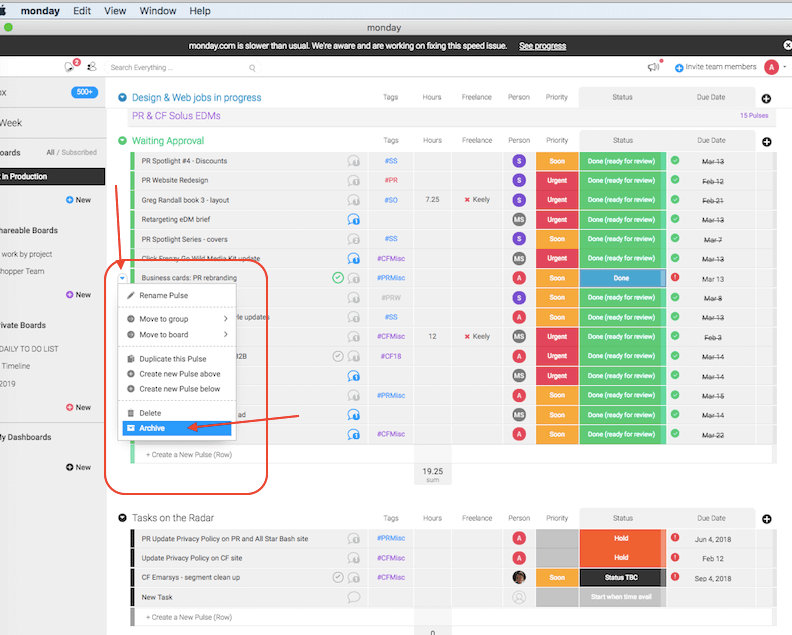
Task: Click MS avatar on Retargeting eDM brief row
Action: click(x=519, y=219)
